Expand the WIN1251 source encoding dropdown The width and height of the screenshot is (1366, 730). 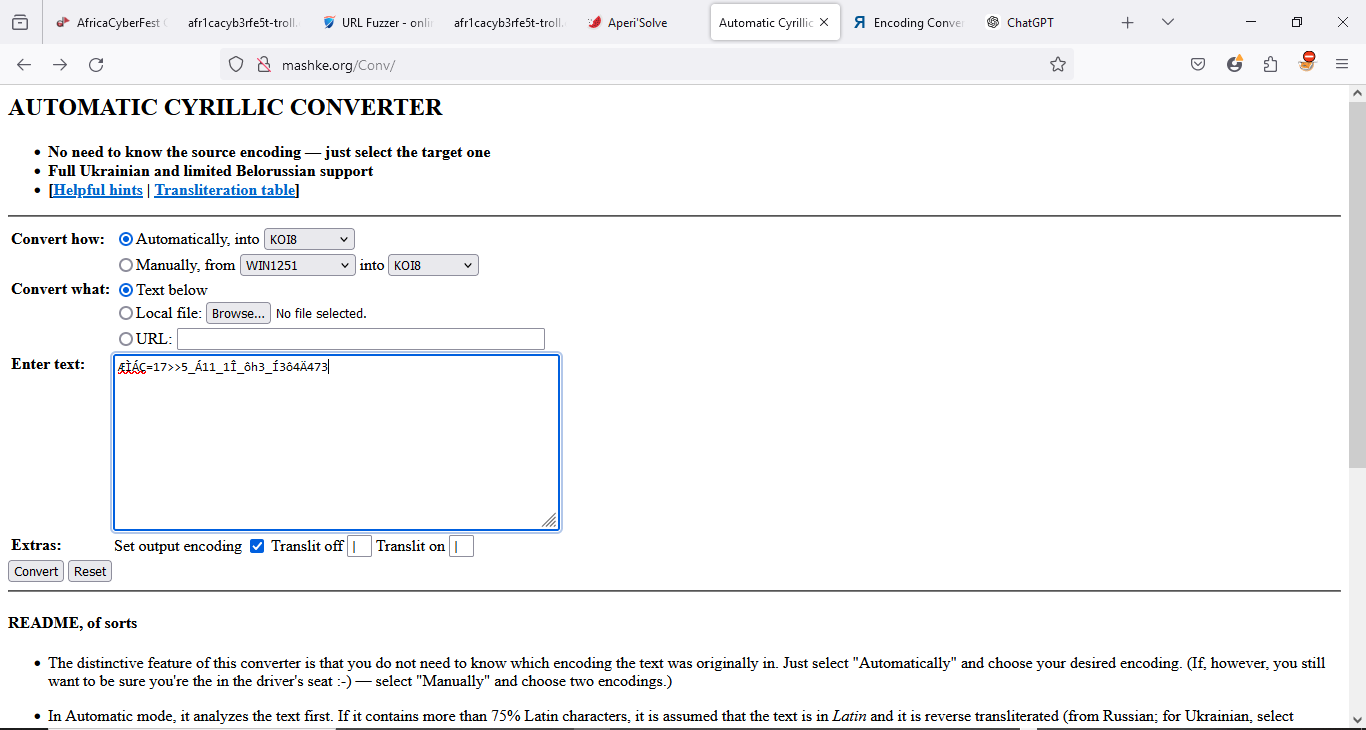tap(298, 265)
